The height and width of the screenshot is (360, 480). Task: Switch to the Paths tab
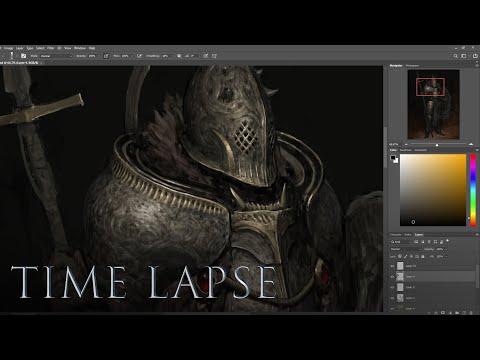[408, 235]
